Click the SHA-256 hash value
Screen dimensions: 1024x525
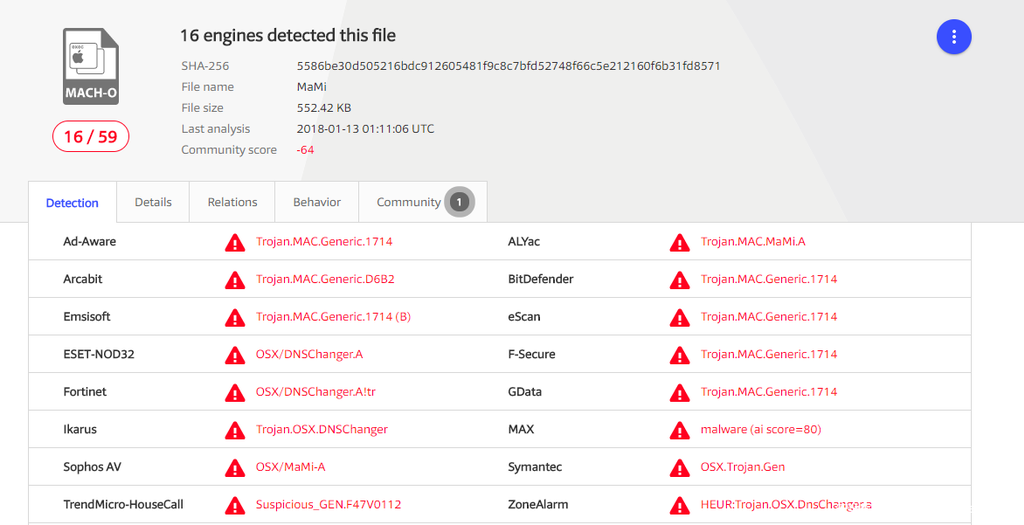[508, 66]
